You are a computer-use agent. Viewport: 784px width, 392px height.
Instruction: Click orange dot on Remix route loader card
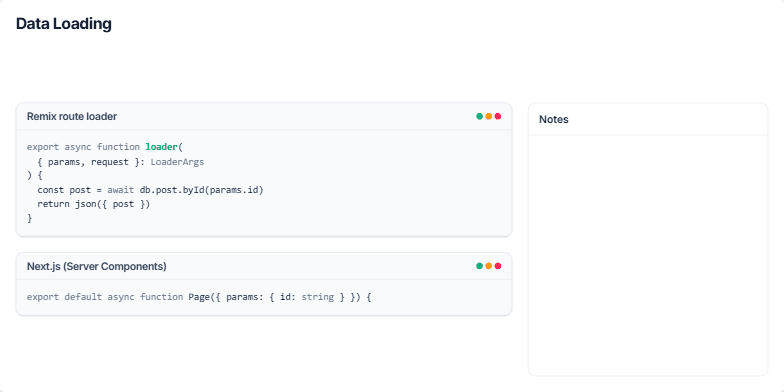coord(488,116)
